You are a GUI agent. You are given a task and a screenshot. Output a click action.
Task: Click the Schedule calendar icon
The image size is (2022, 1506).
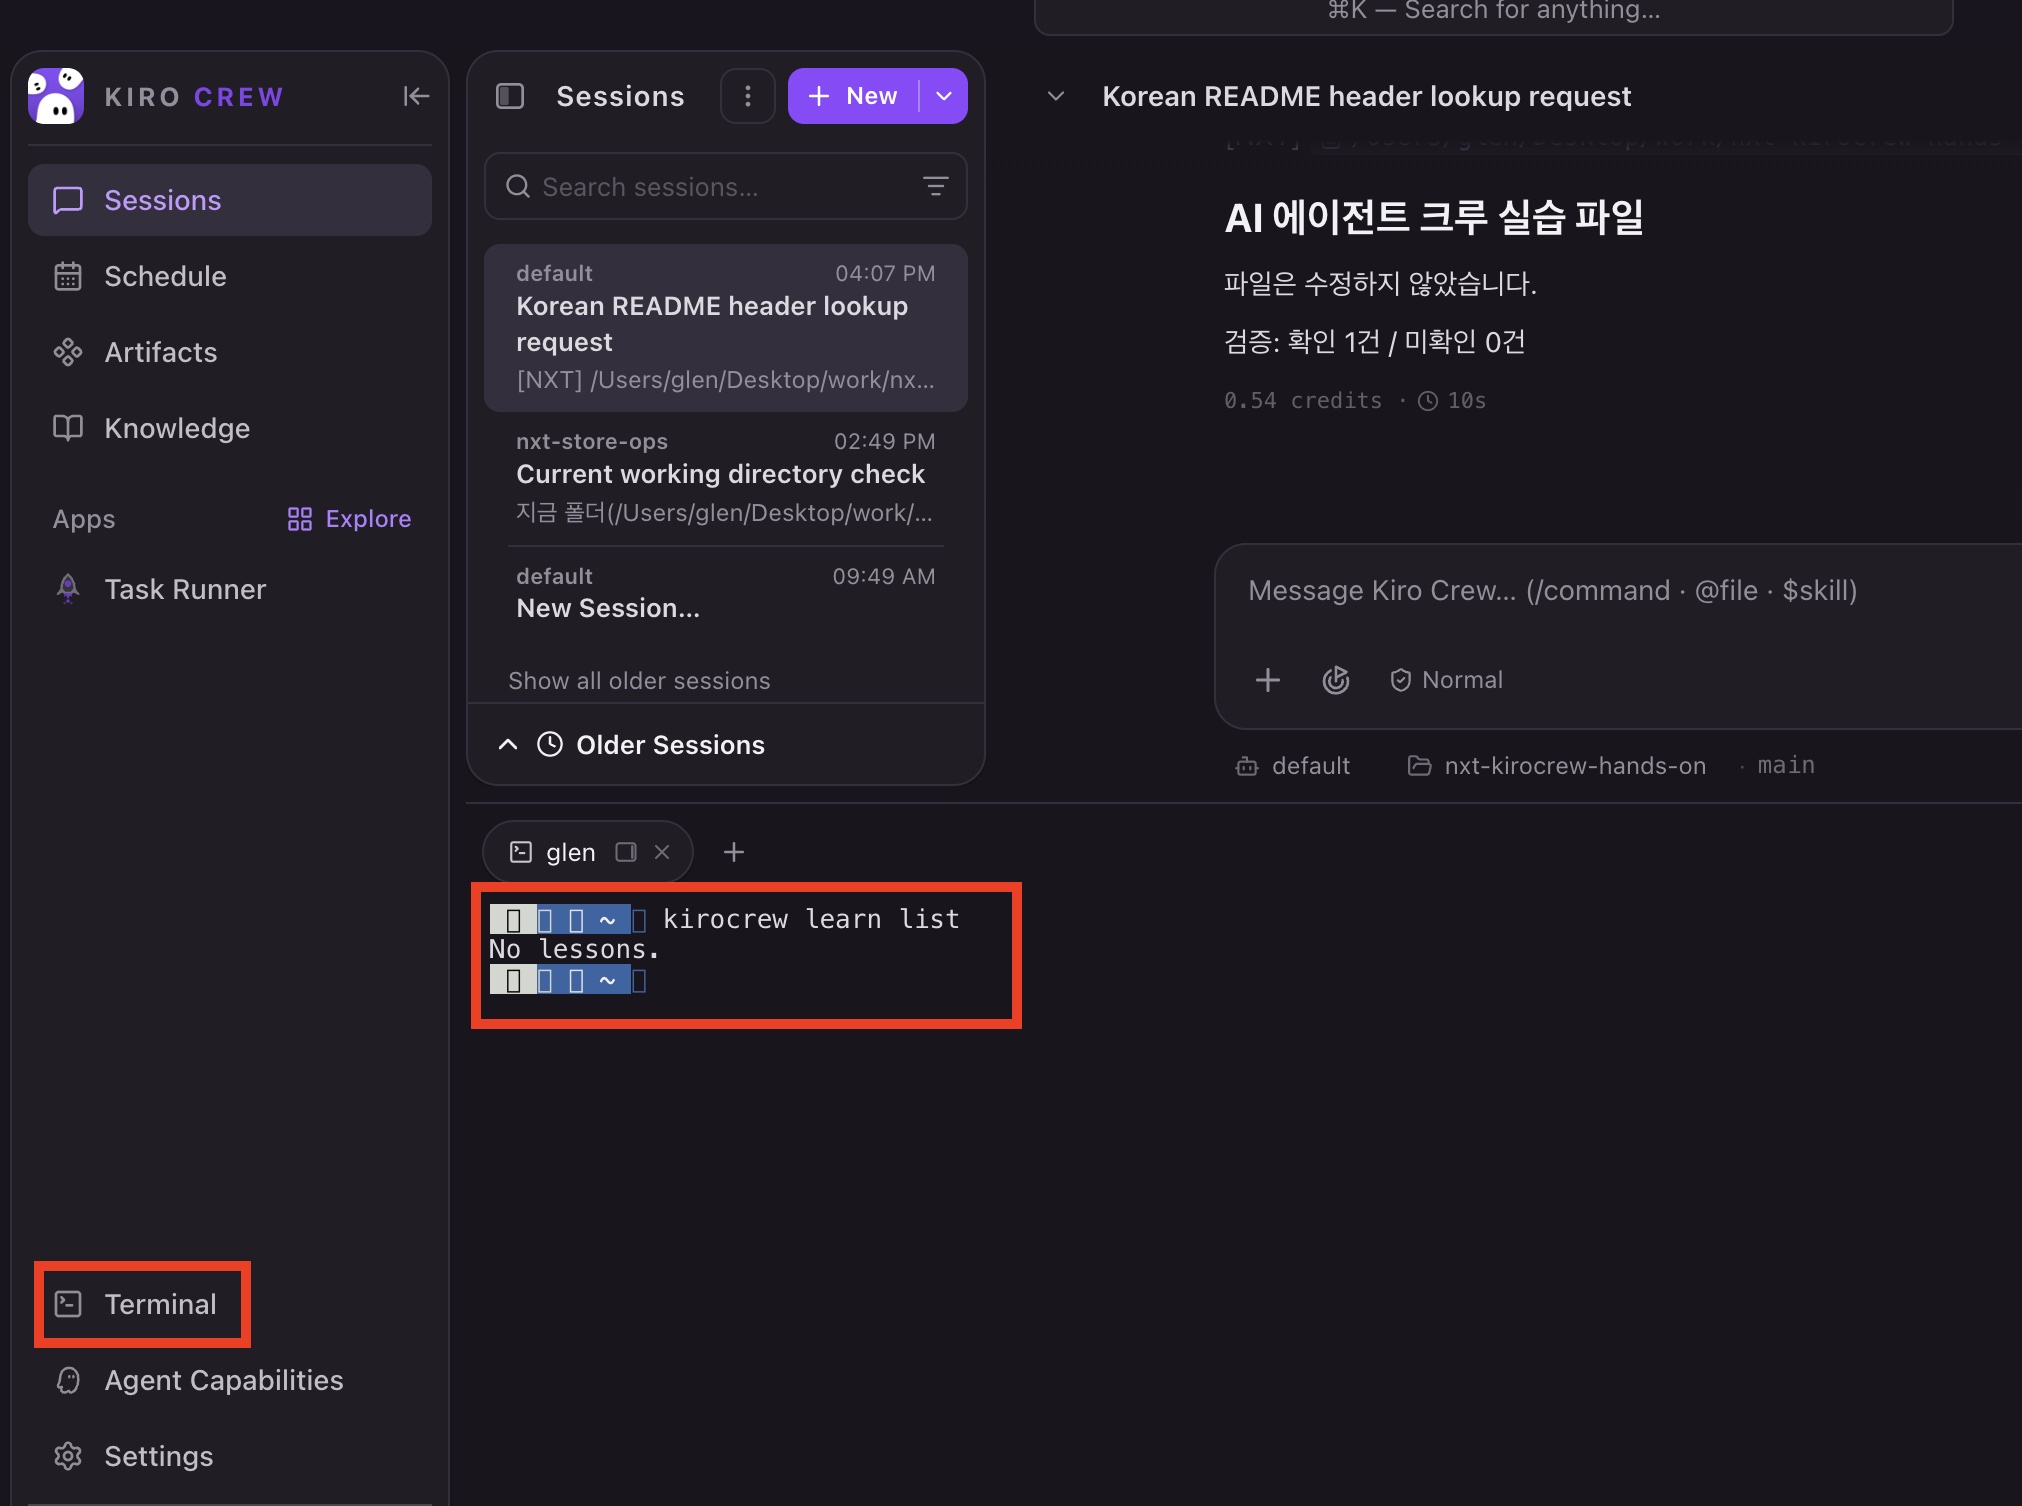(x=68, y=276)
